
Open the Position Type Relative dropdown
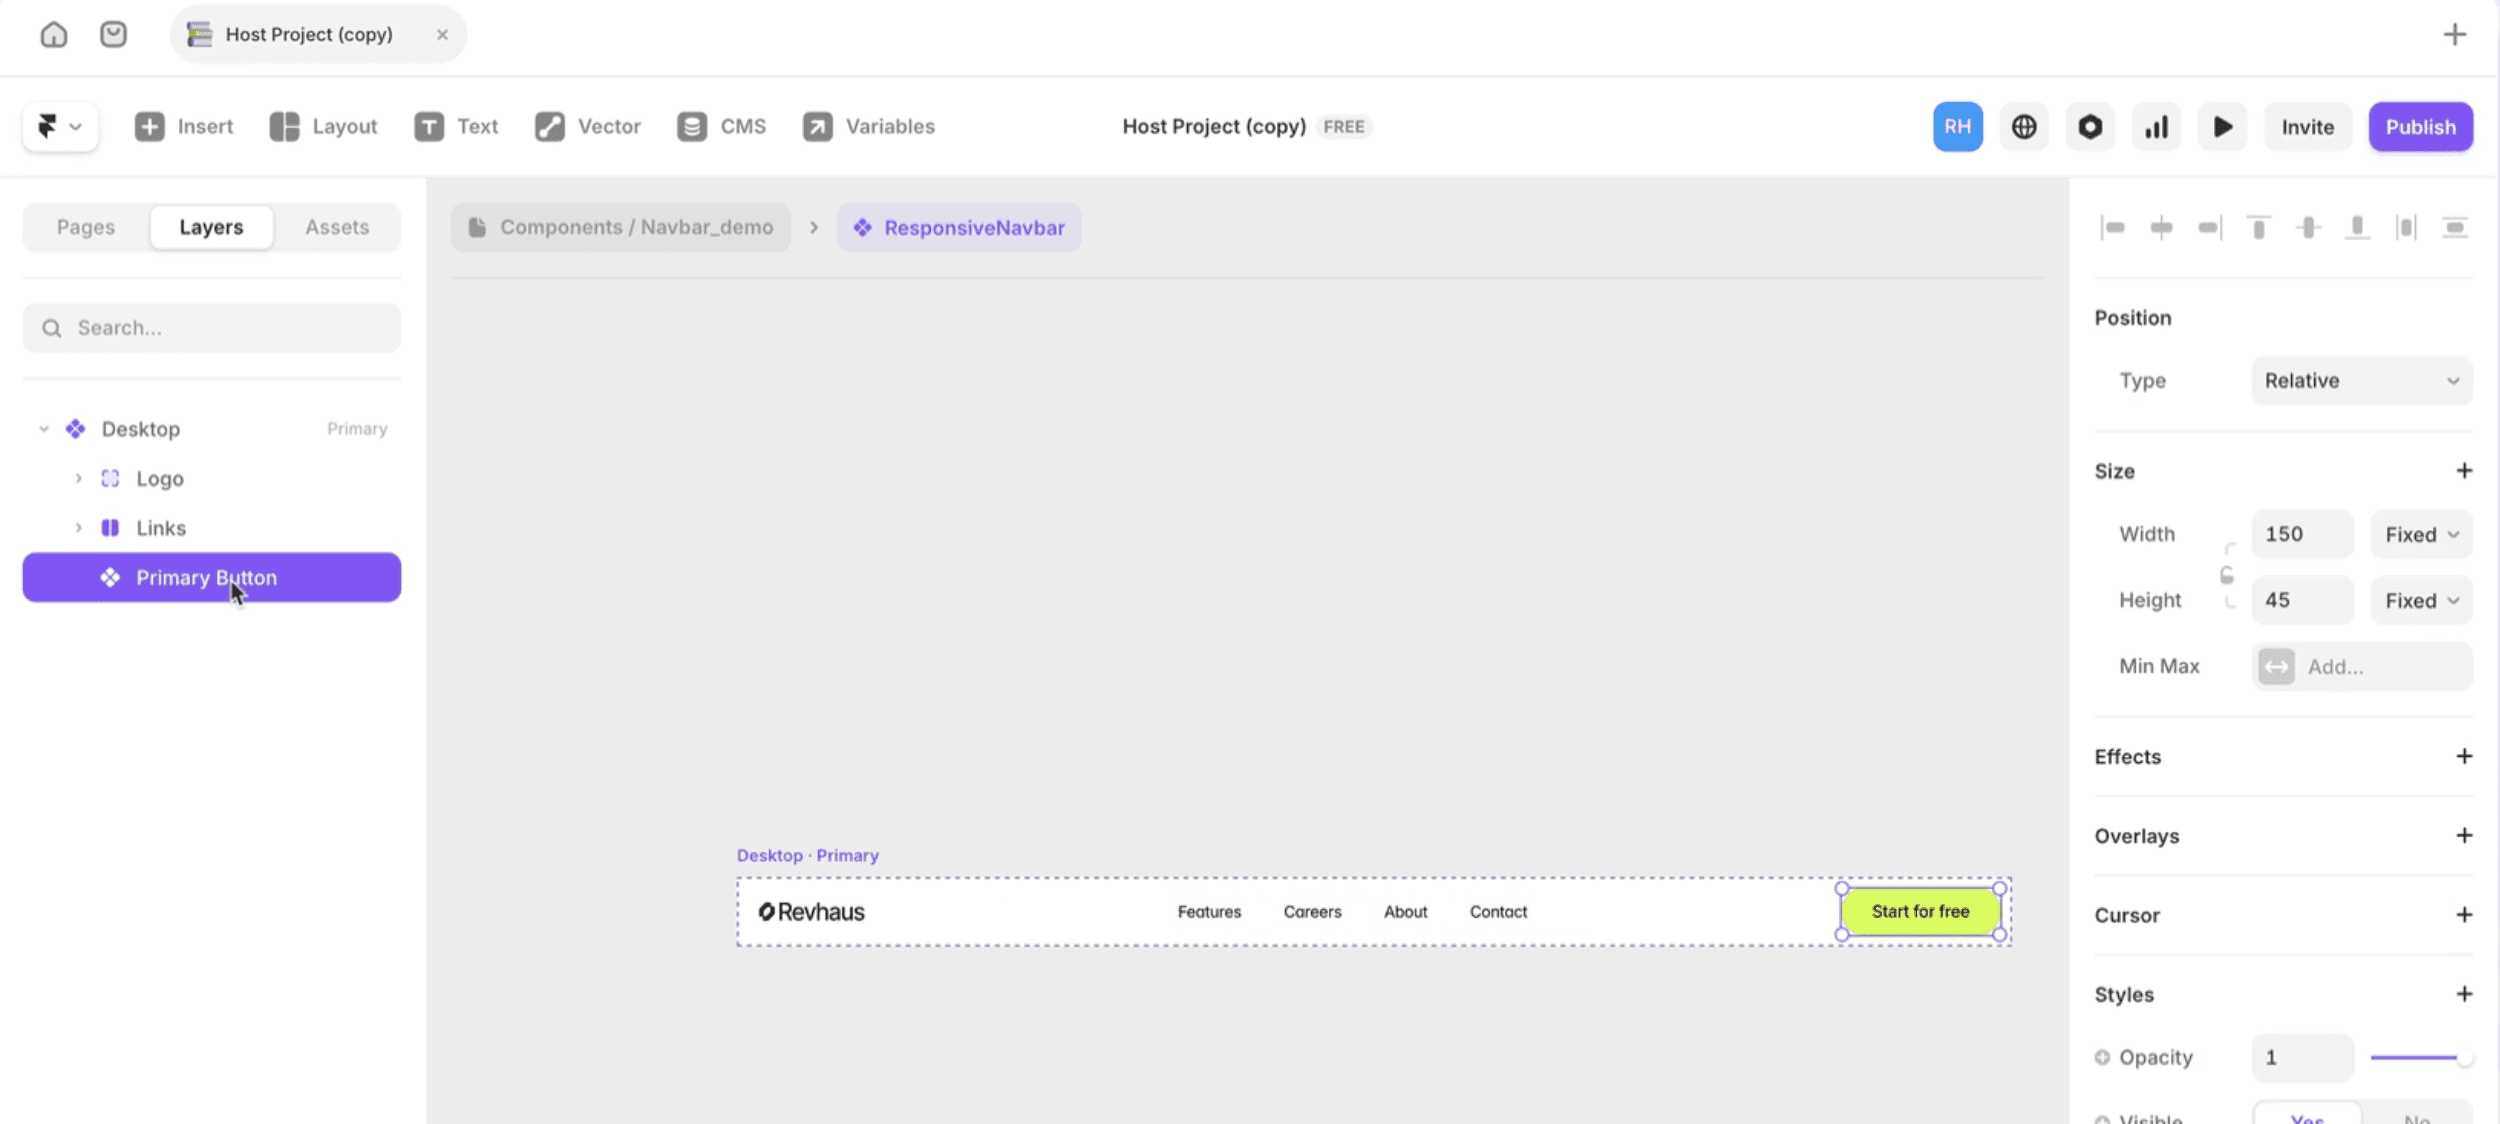[2361, 381]
